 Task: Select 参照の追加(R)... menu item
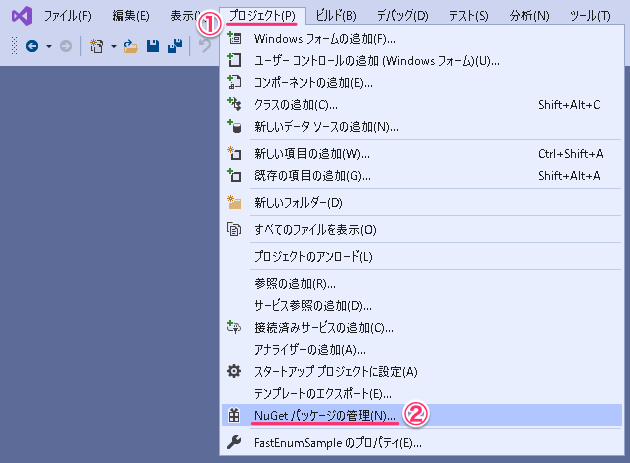[x=422, y=284]
